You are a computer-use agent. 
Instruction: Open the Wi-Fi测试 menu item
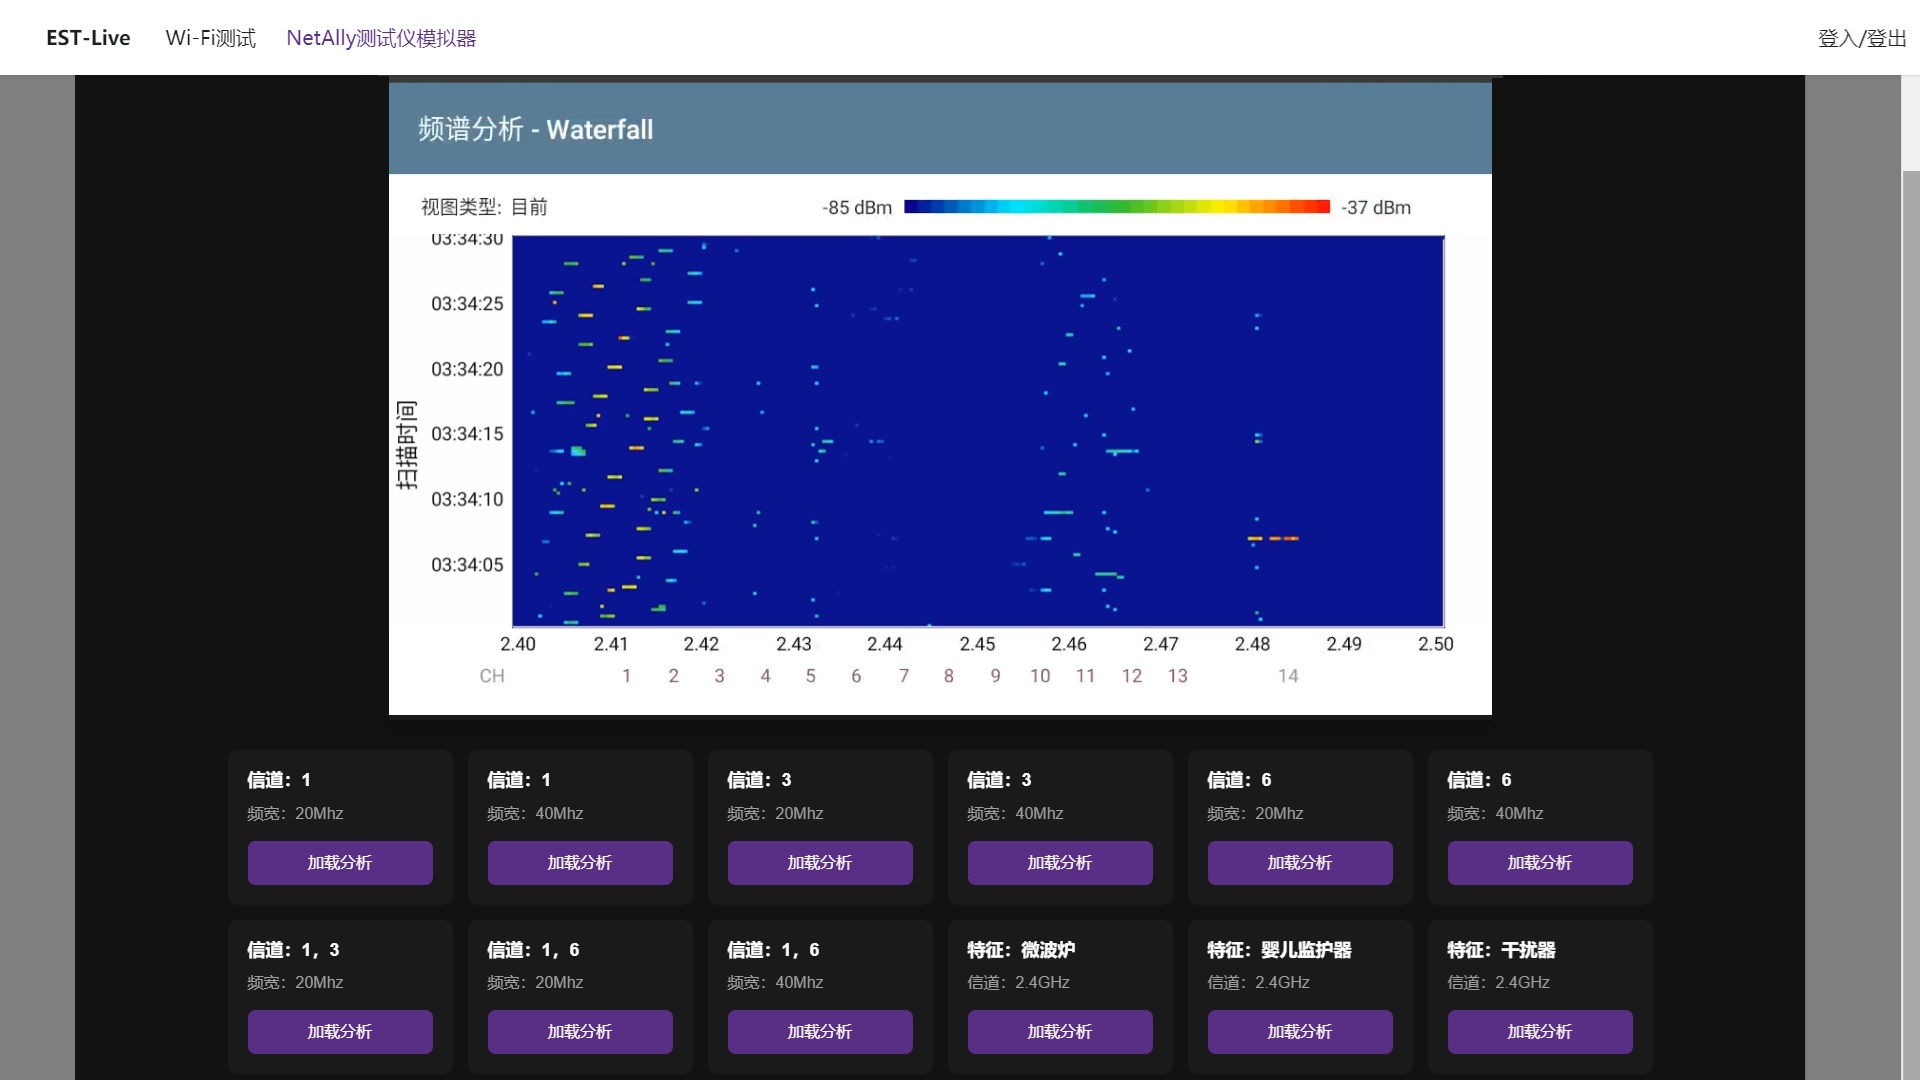(210, 38)
